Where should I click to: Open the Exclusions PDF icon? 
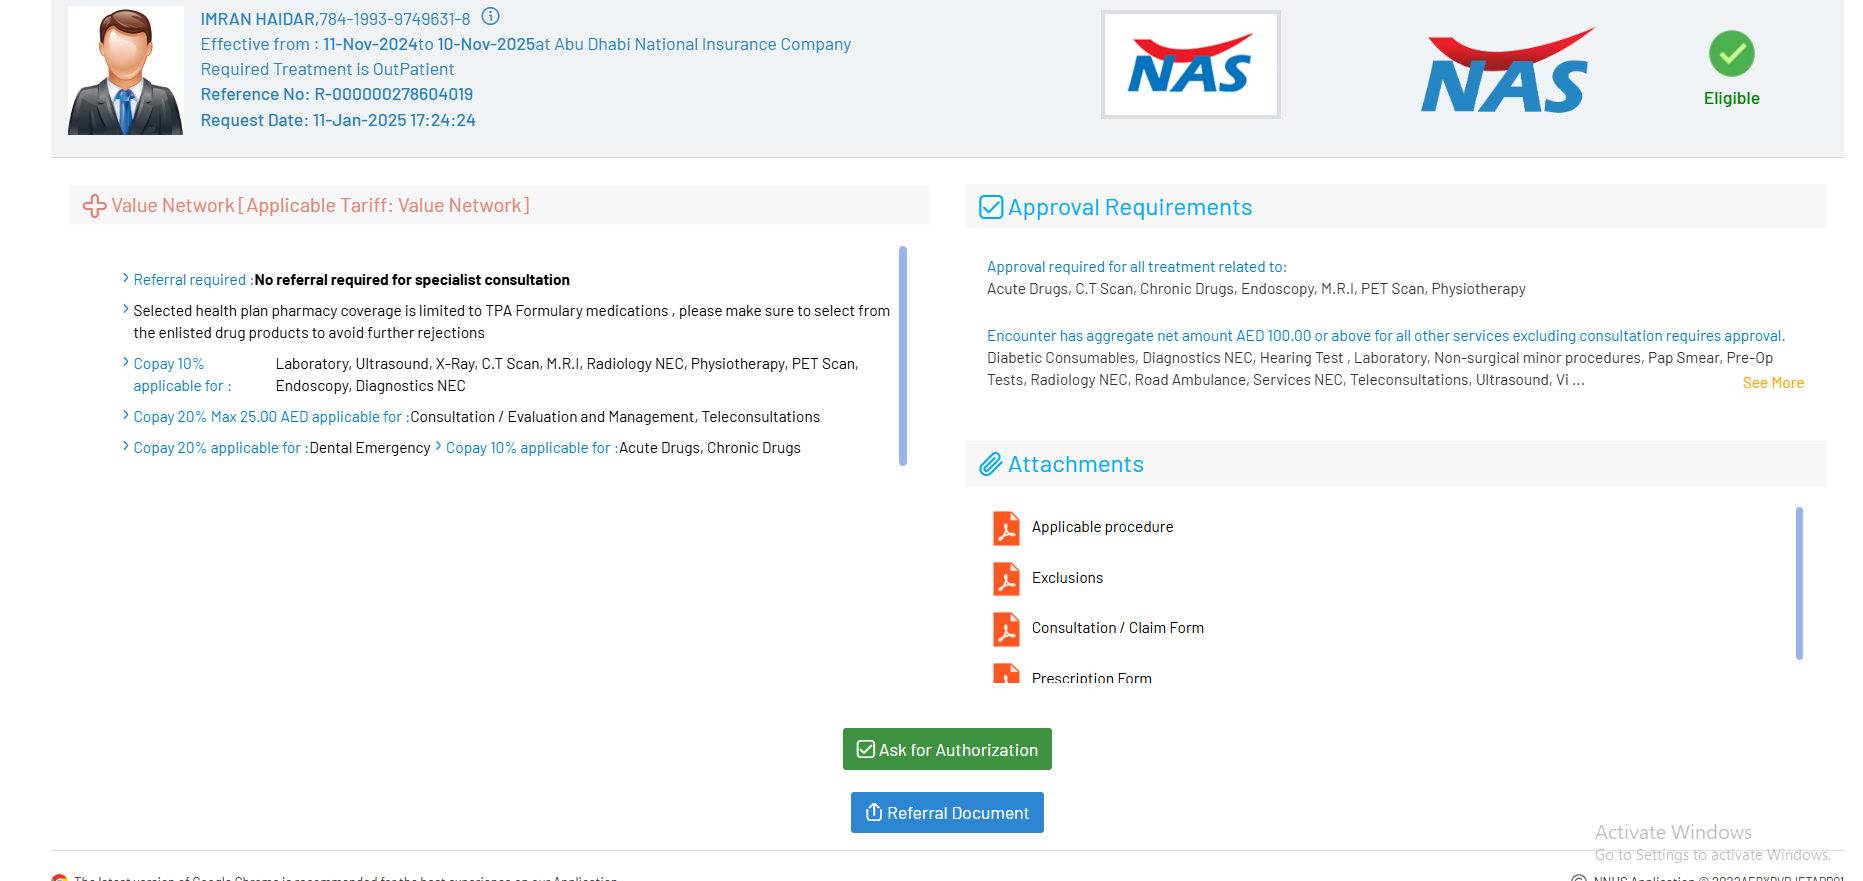(1006, 579)
